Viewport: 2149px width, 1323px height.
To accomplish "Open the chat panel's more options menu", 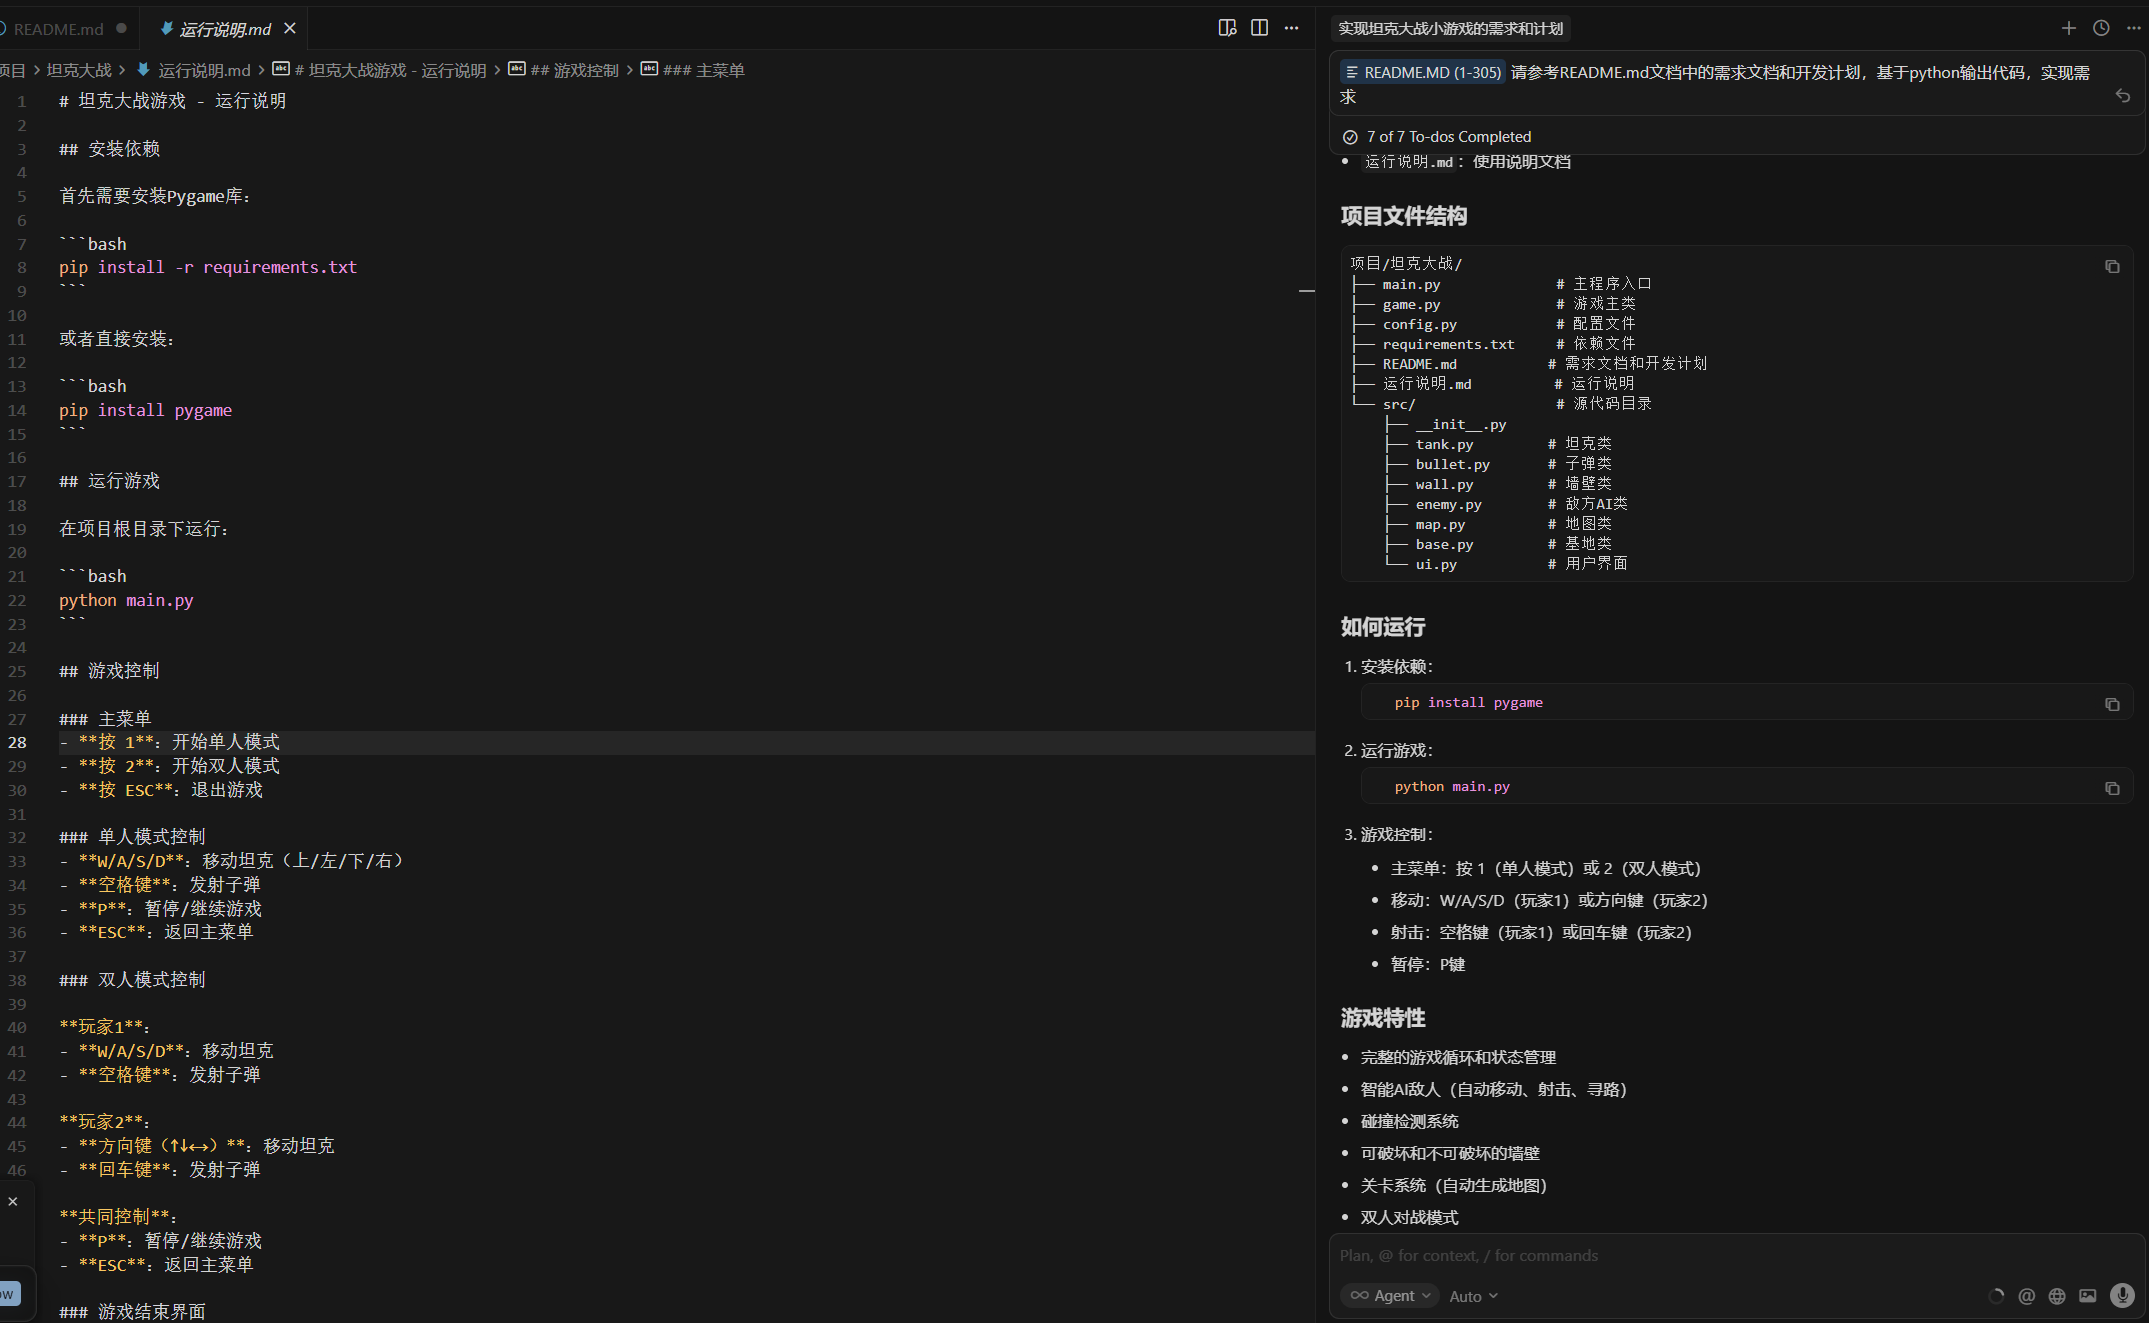I will 2133,28.
